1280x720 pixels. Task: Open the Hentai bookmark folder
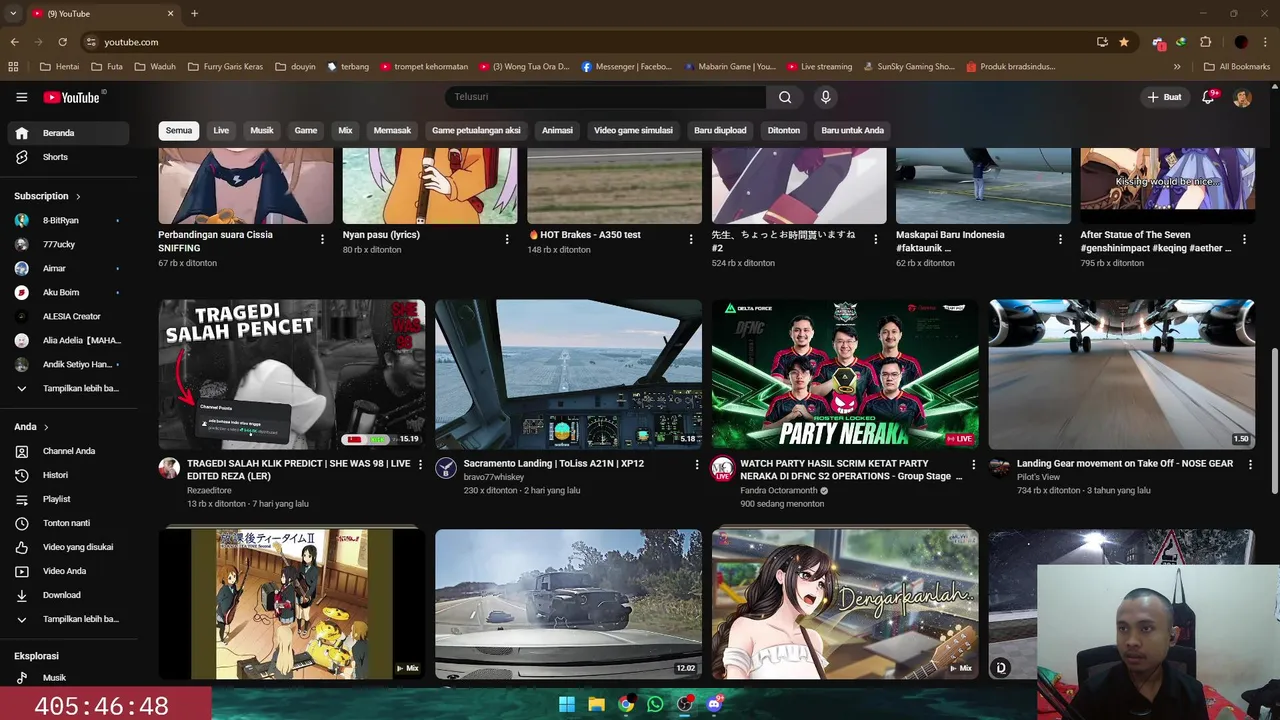click(60, 67)
